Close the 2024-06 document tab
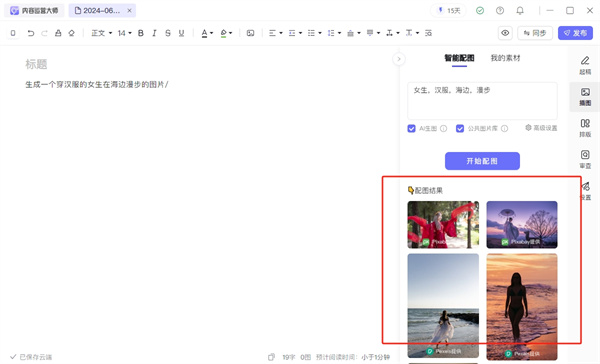Viewport: 600px width, 364px height. click(x=129, y=11)
